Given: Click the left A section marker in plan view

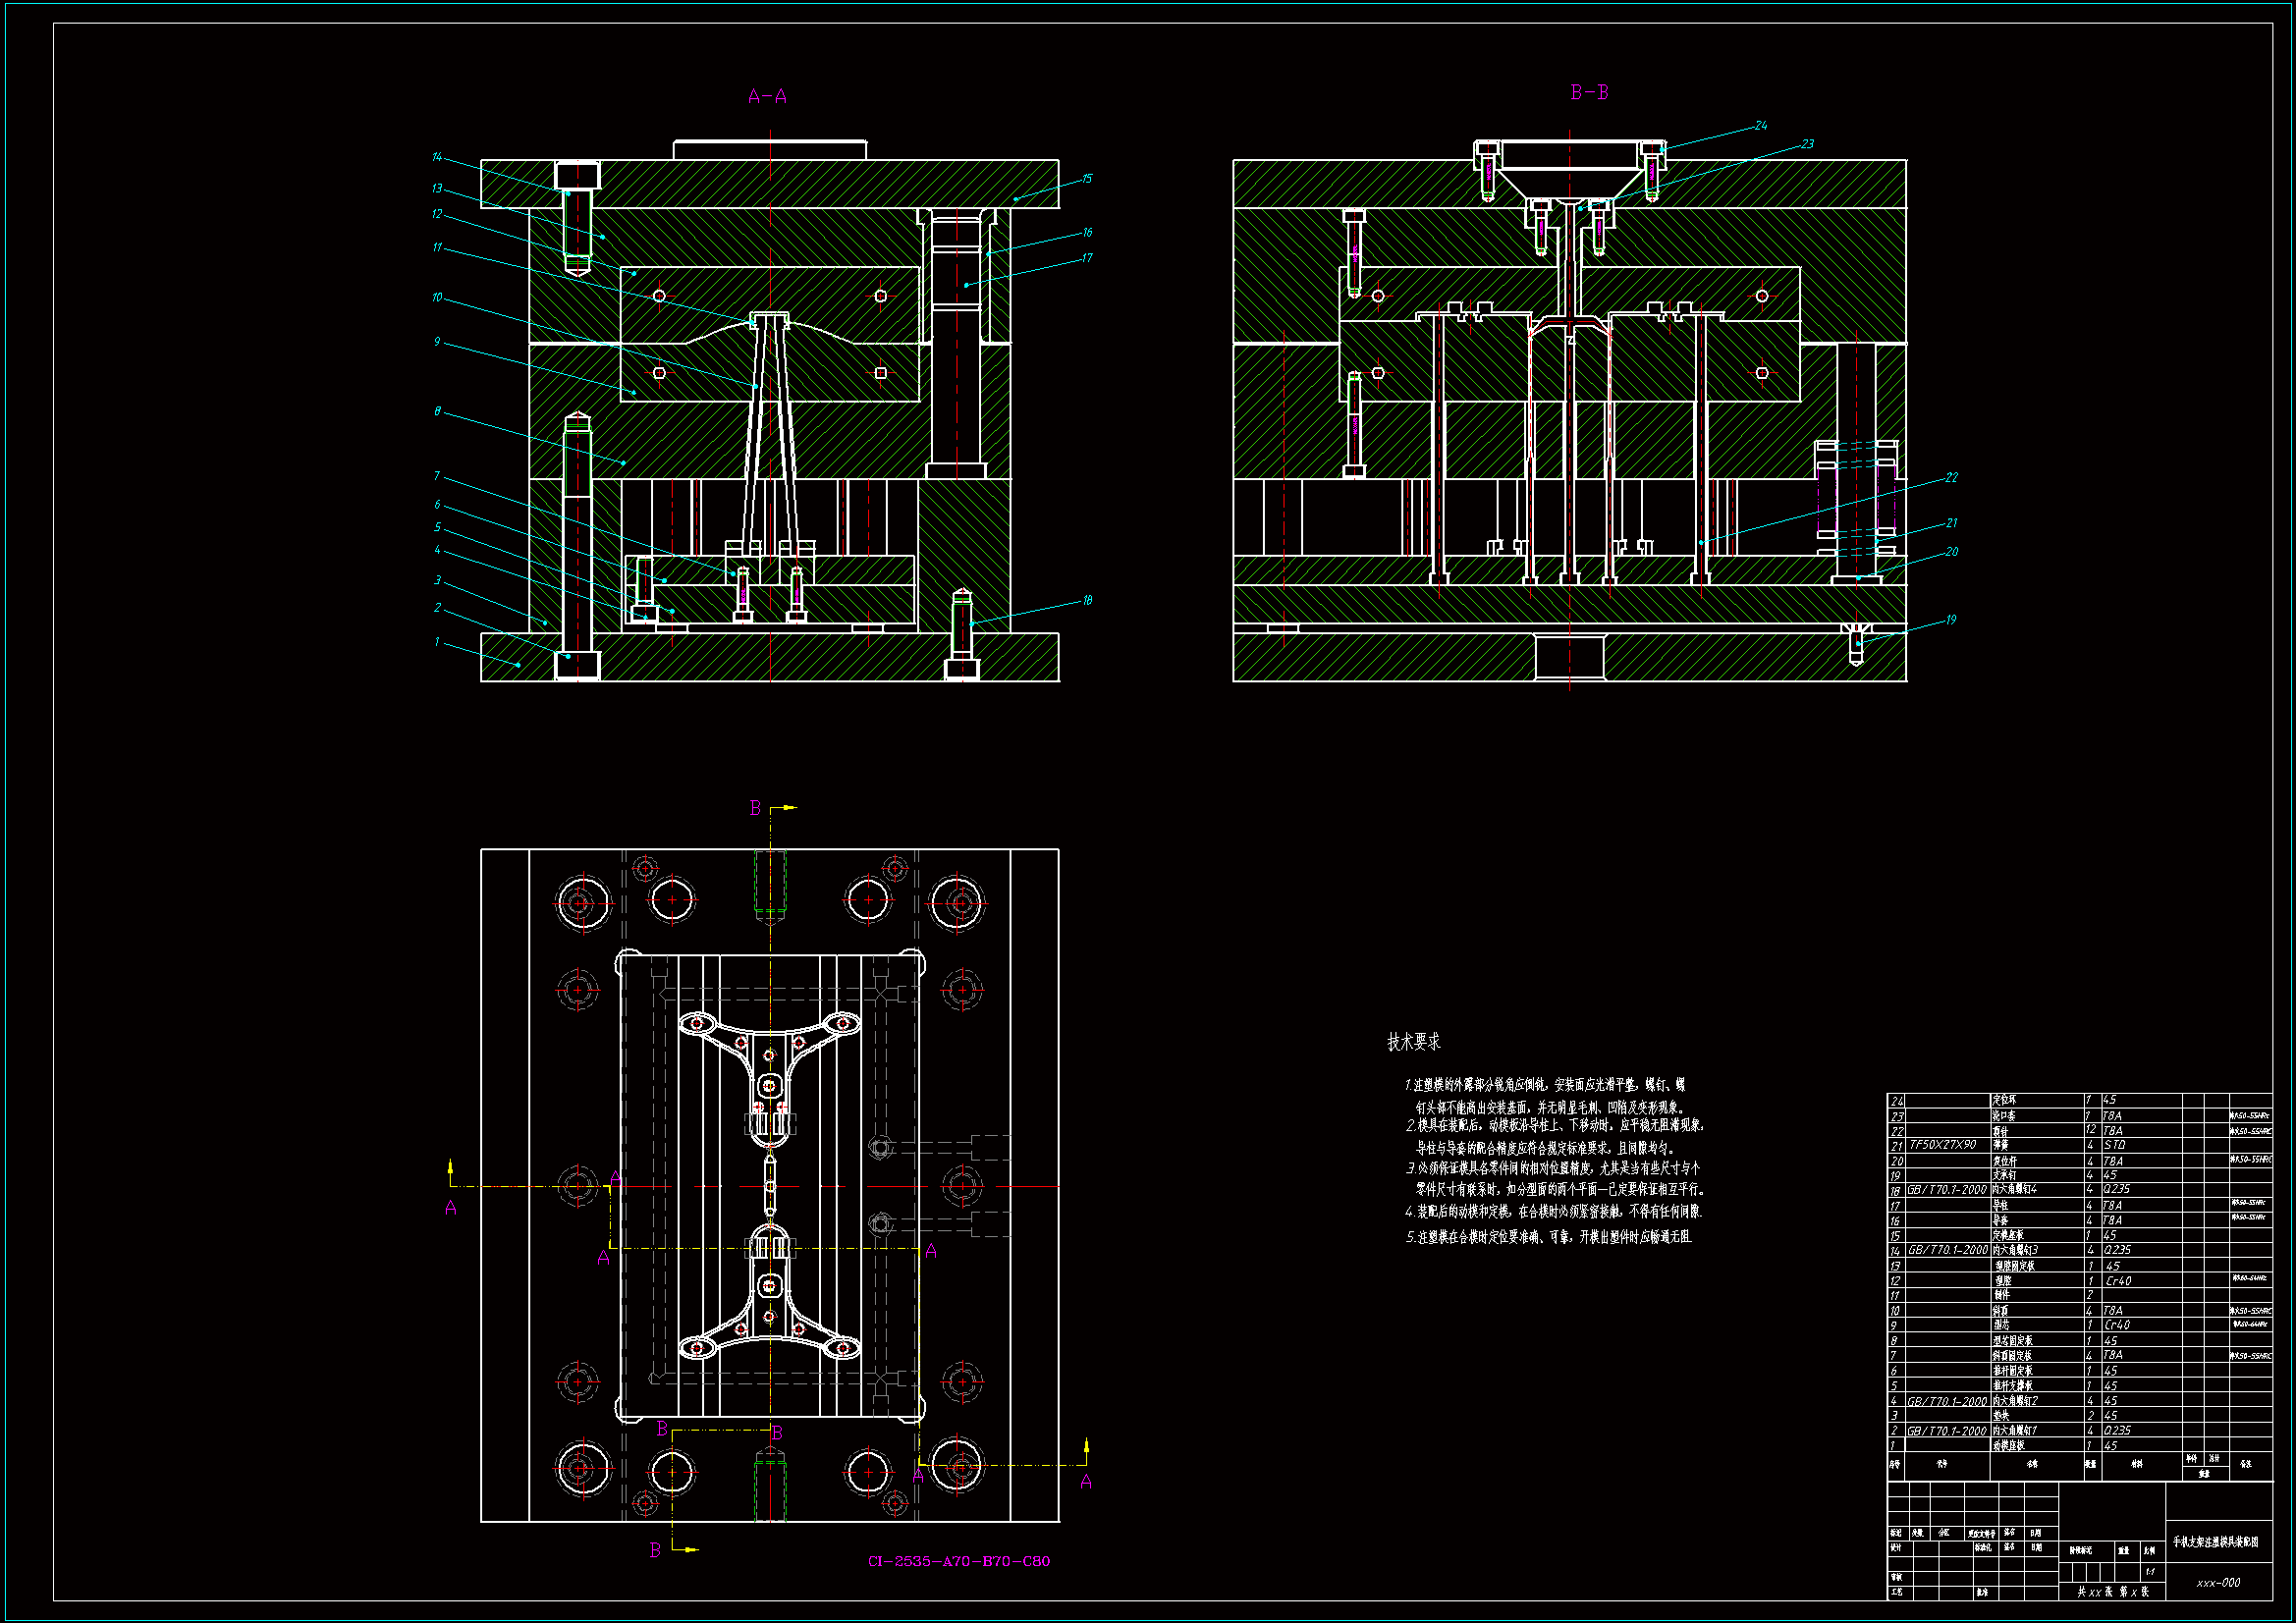Looking at the screenshot, I should click(x=451, y=1208).
